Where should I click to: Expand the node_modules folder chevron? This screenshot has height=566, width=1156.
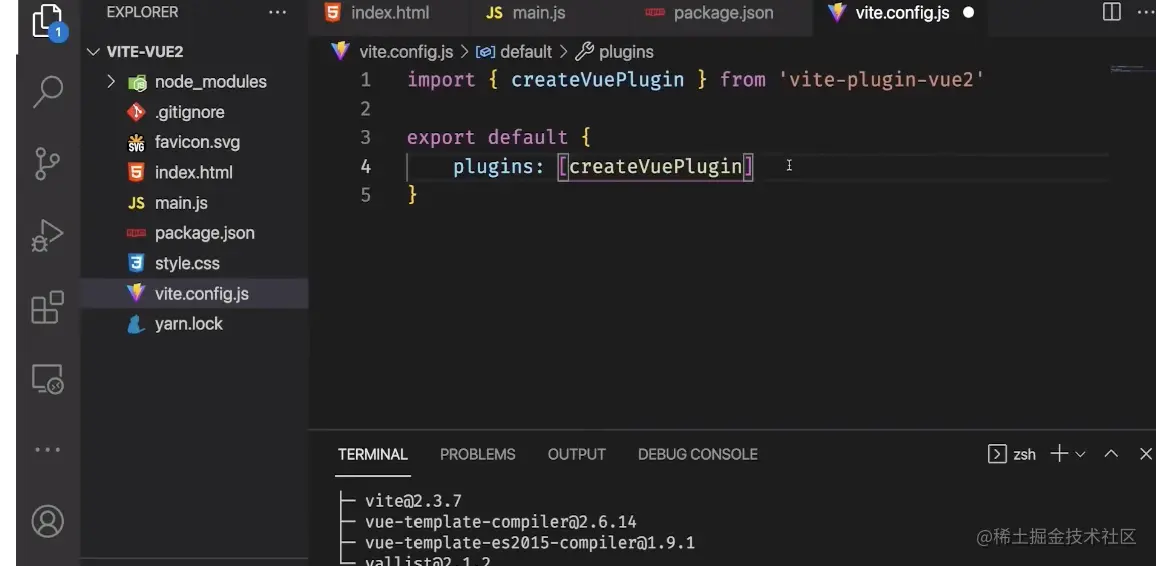(x=111, y=81)
